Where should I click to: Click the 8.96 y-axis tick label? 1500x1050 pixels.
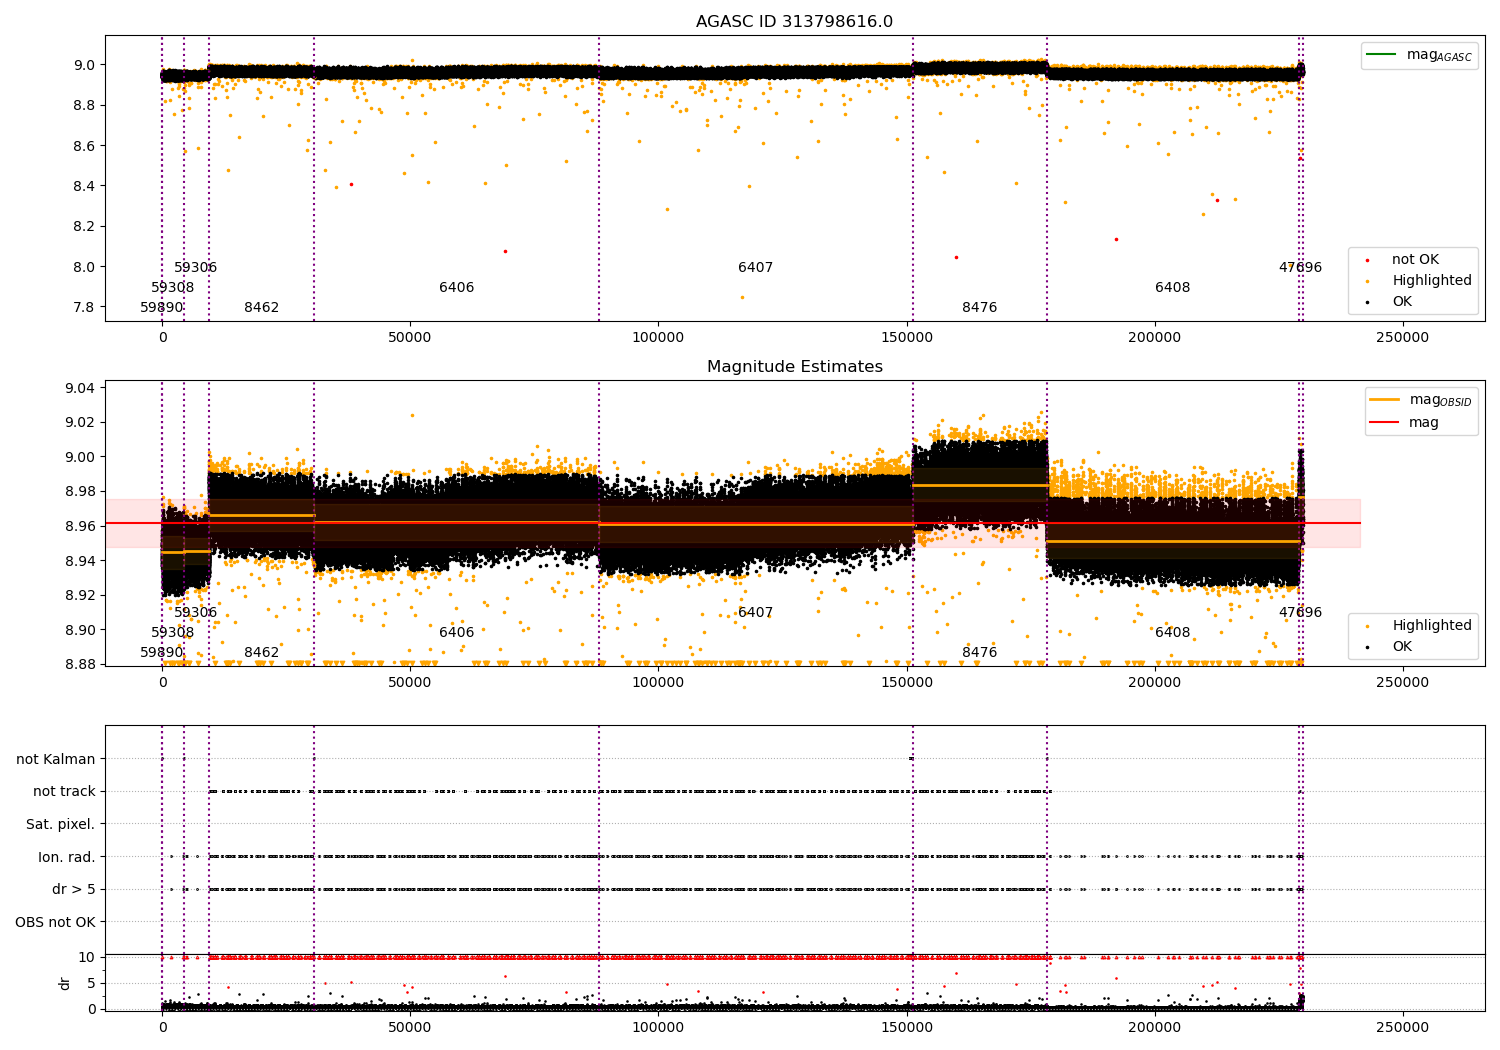point(80,527)
